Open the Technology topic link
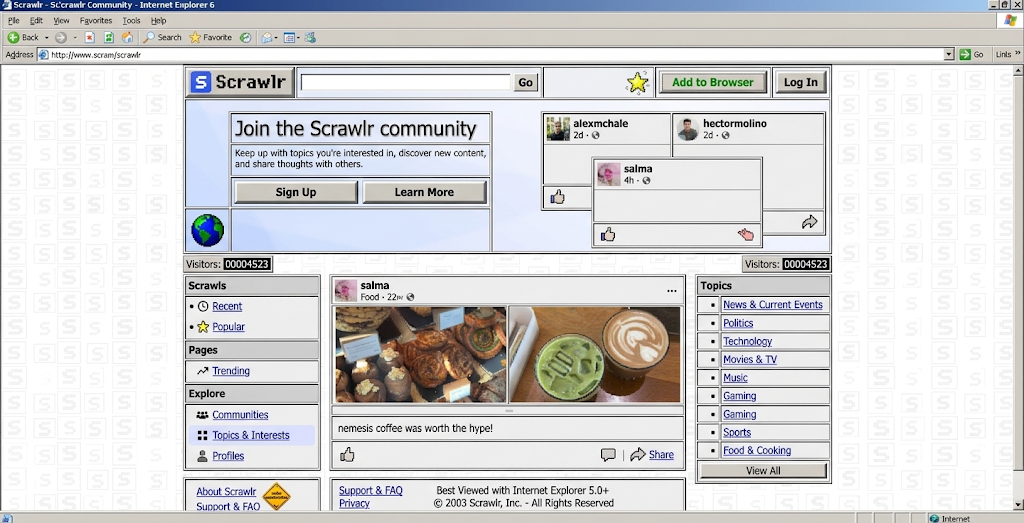 click(747, 341)
